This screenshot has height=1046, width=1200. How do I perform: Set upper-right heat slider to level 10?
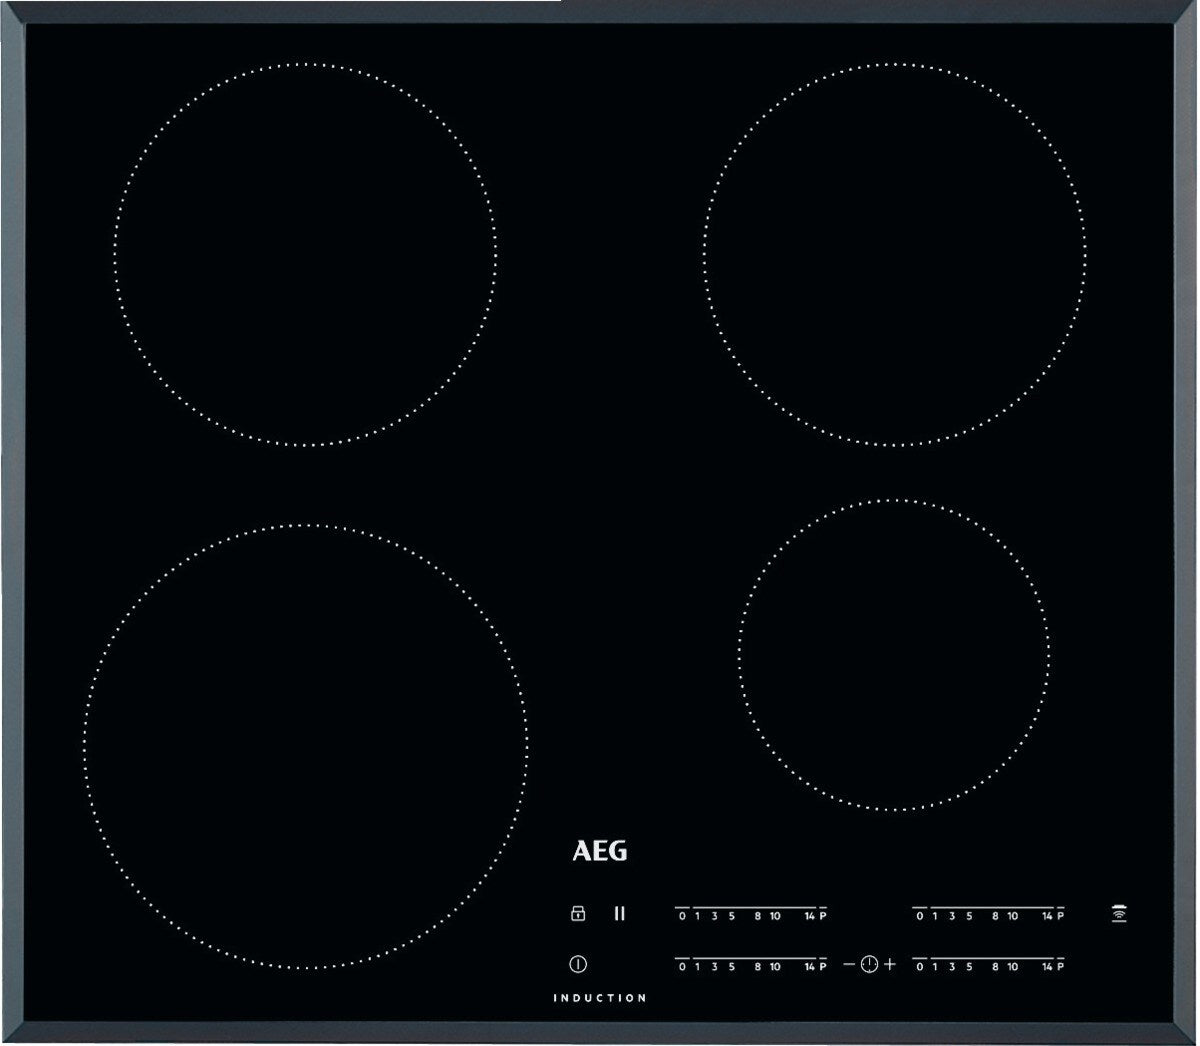pos(1012,916)
